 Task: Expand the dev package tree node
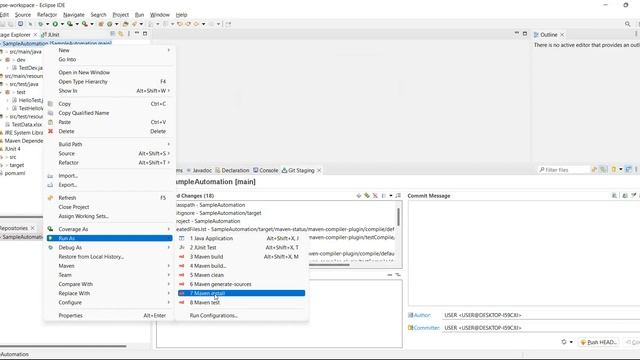pos(2,60)
